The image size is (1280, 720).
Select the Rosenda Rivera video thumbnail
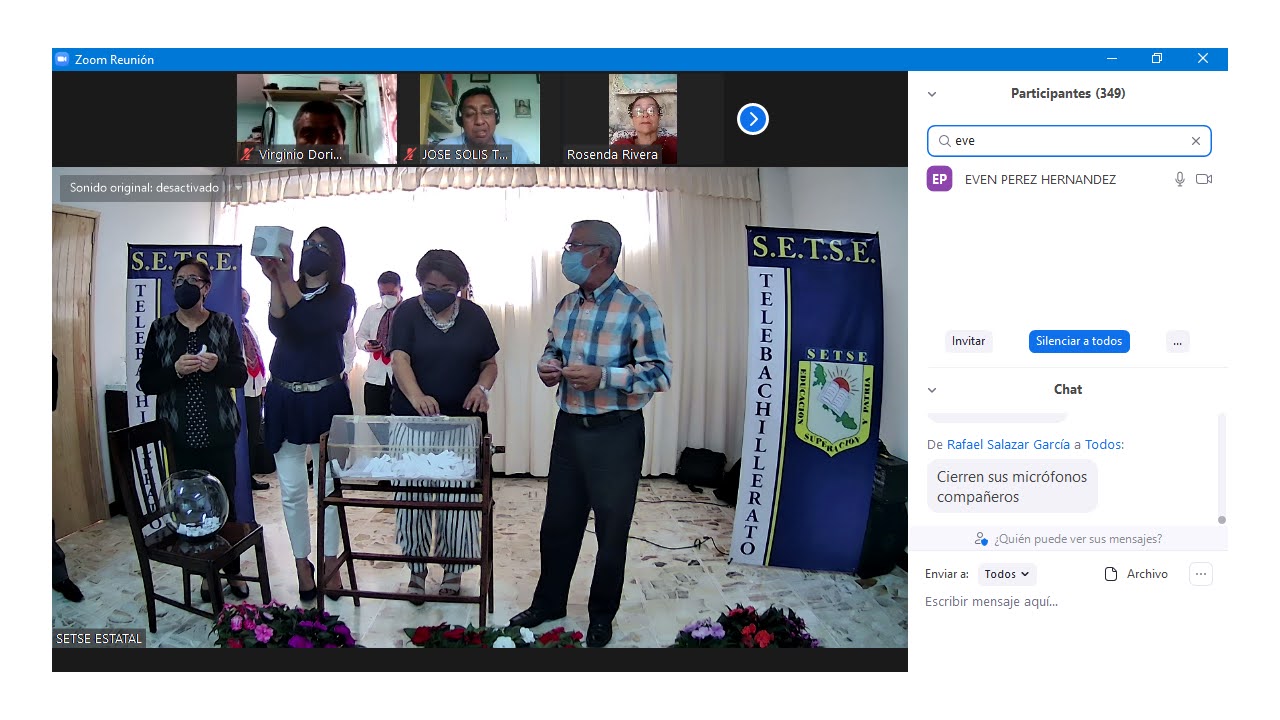(642, 118)
